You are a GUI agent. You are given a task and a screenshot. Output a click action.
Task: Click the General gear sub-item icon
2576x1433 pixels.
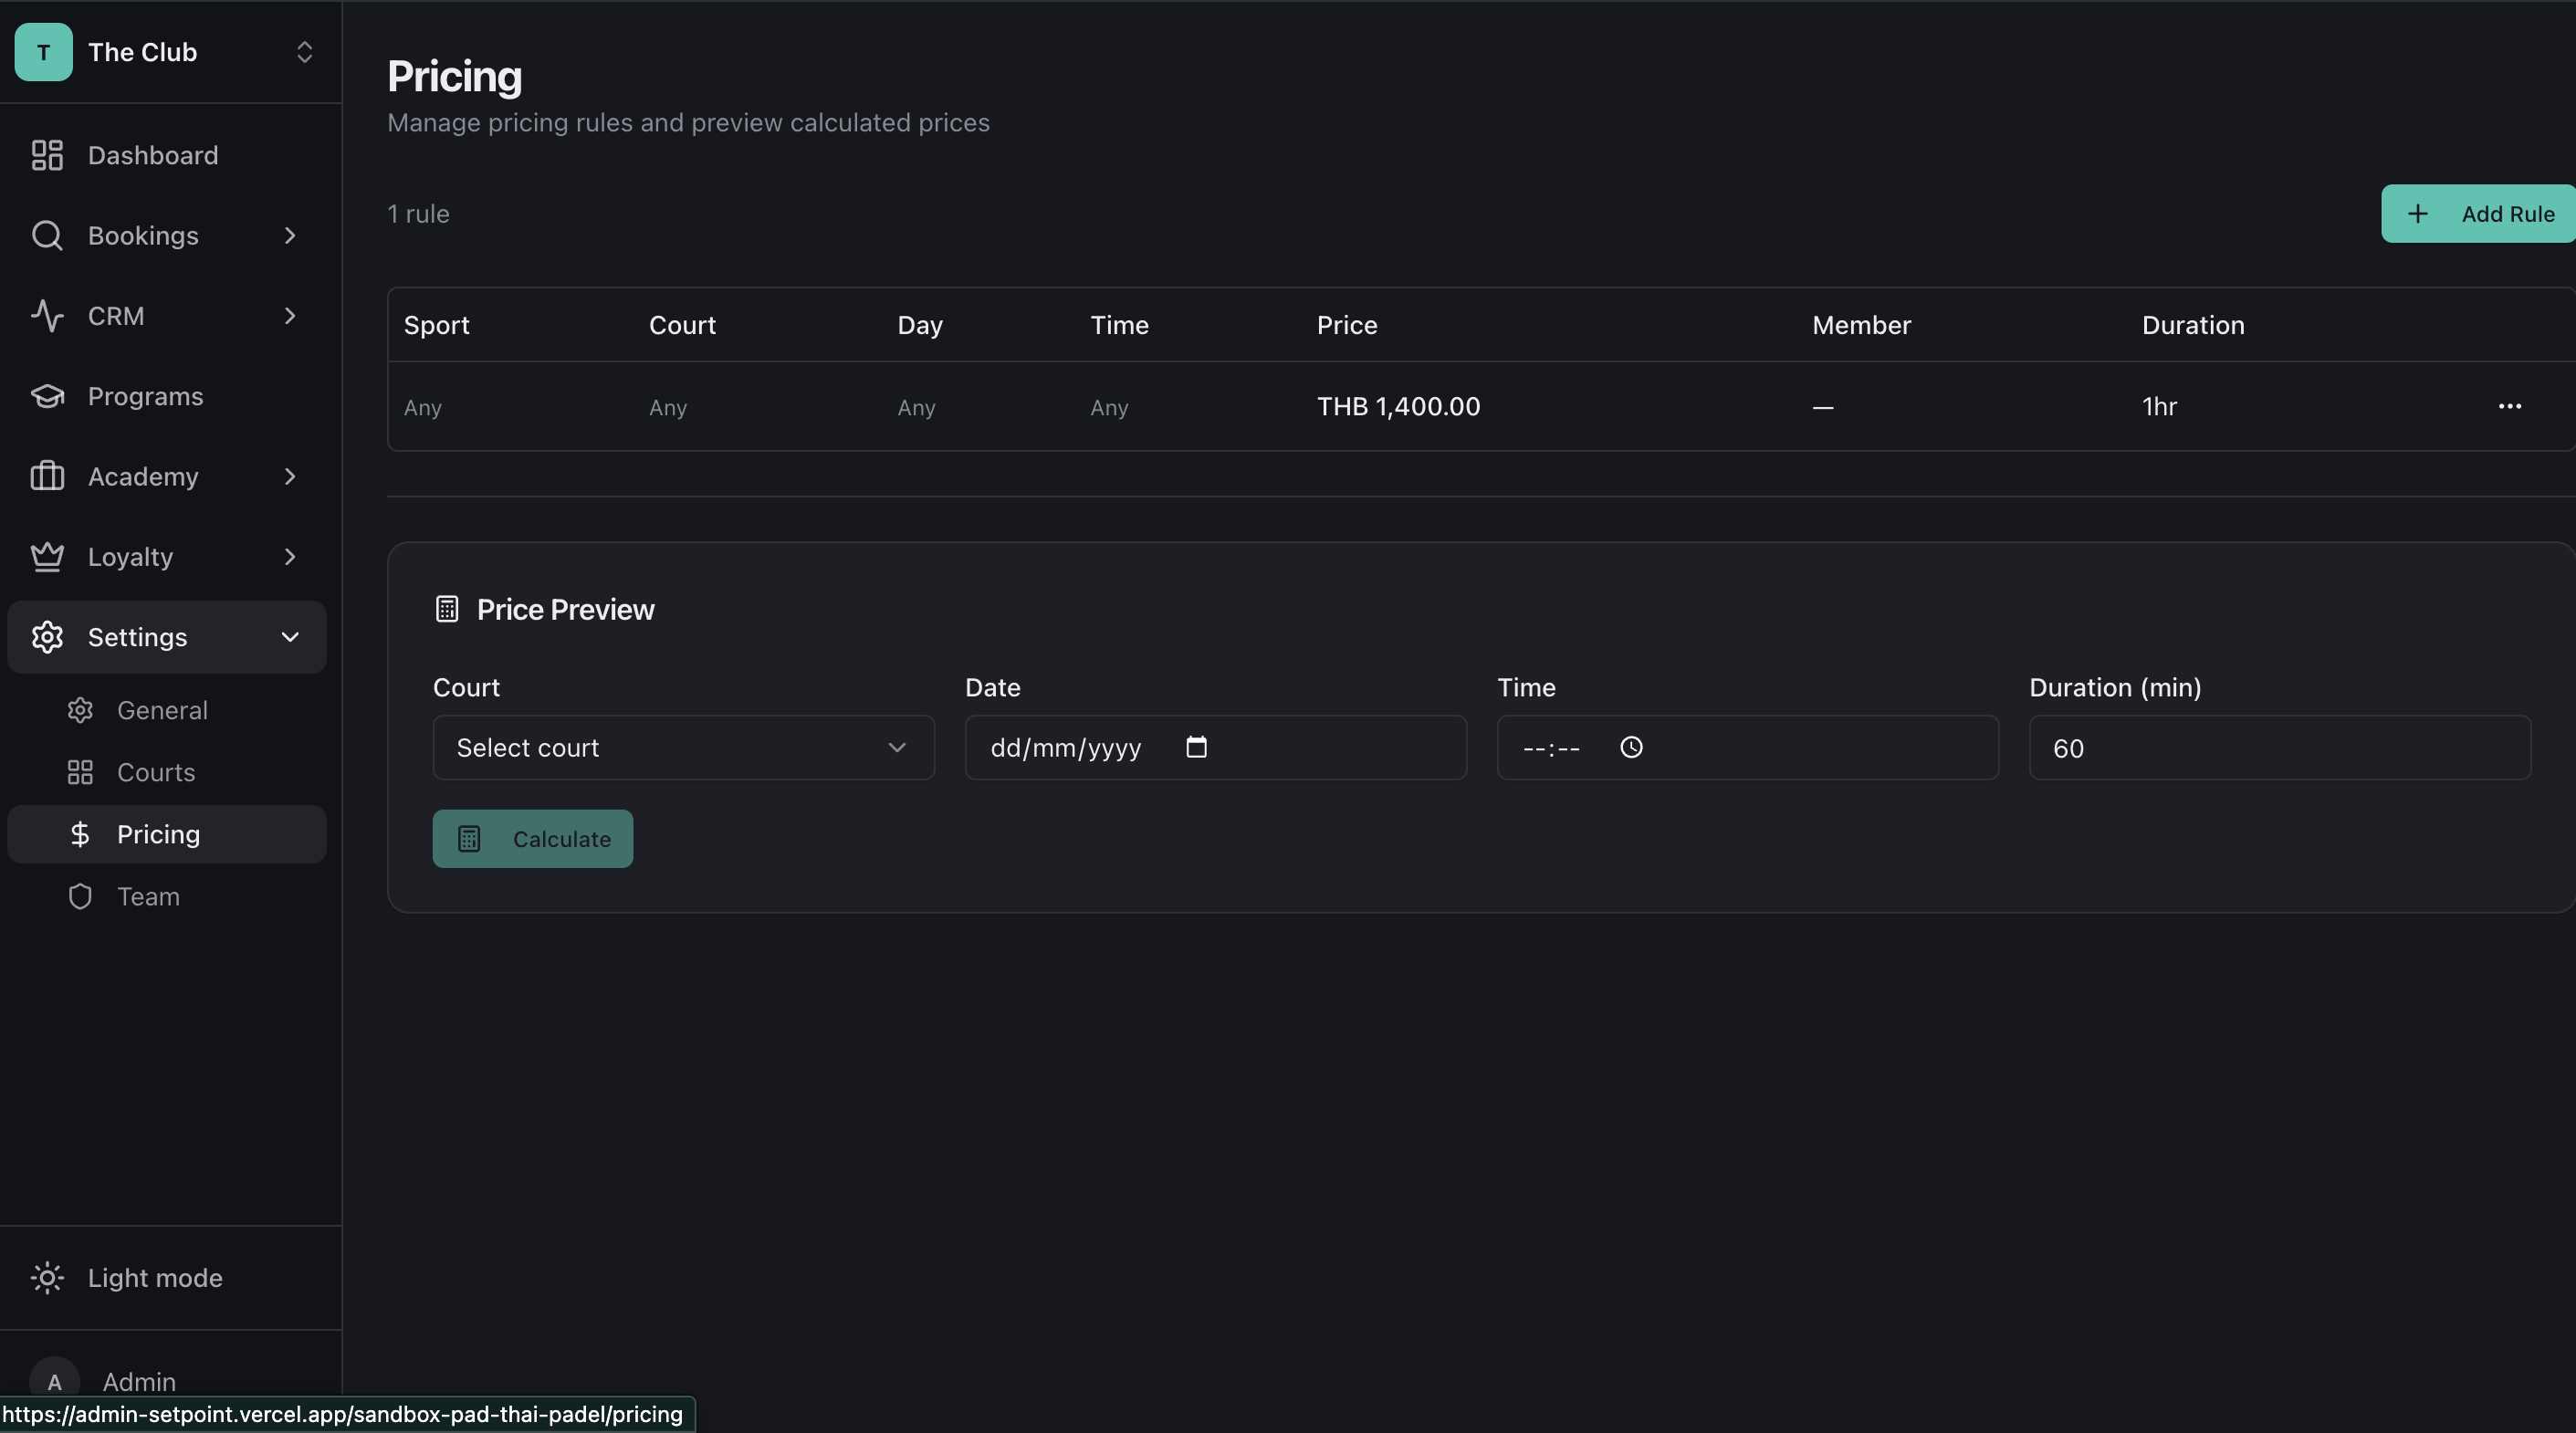pos(80,710)
